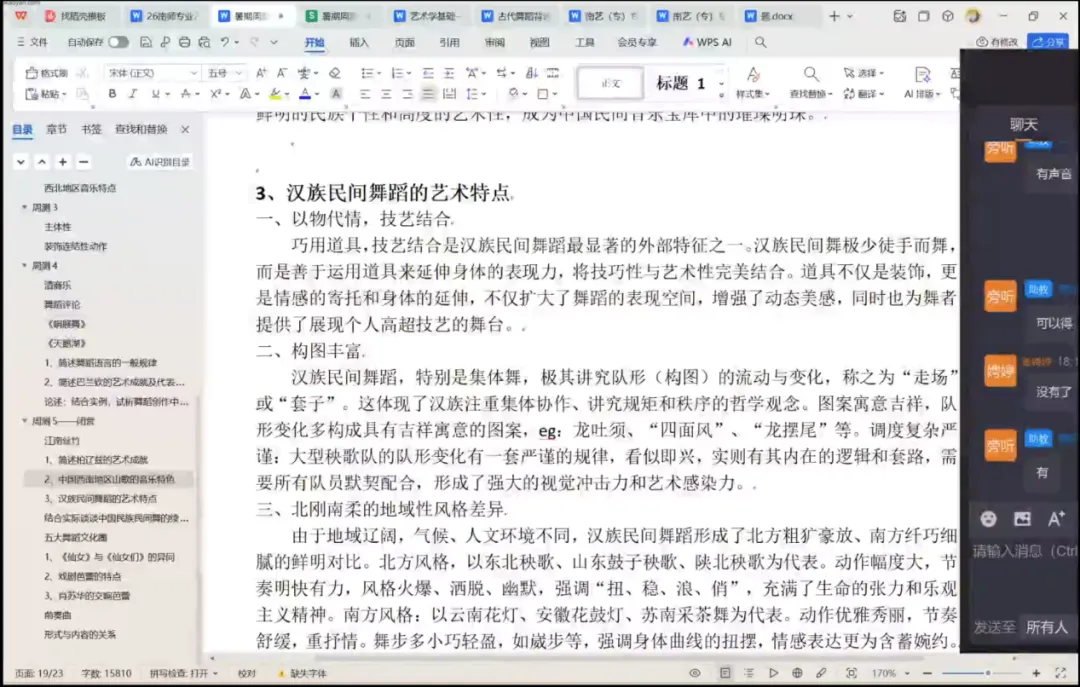The height and width of the screenshot is (687, 1080).
Task: Select outline item 3、汉族民间舞蹈的艺术特点
Action: pos(101,498)
